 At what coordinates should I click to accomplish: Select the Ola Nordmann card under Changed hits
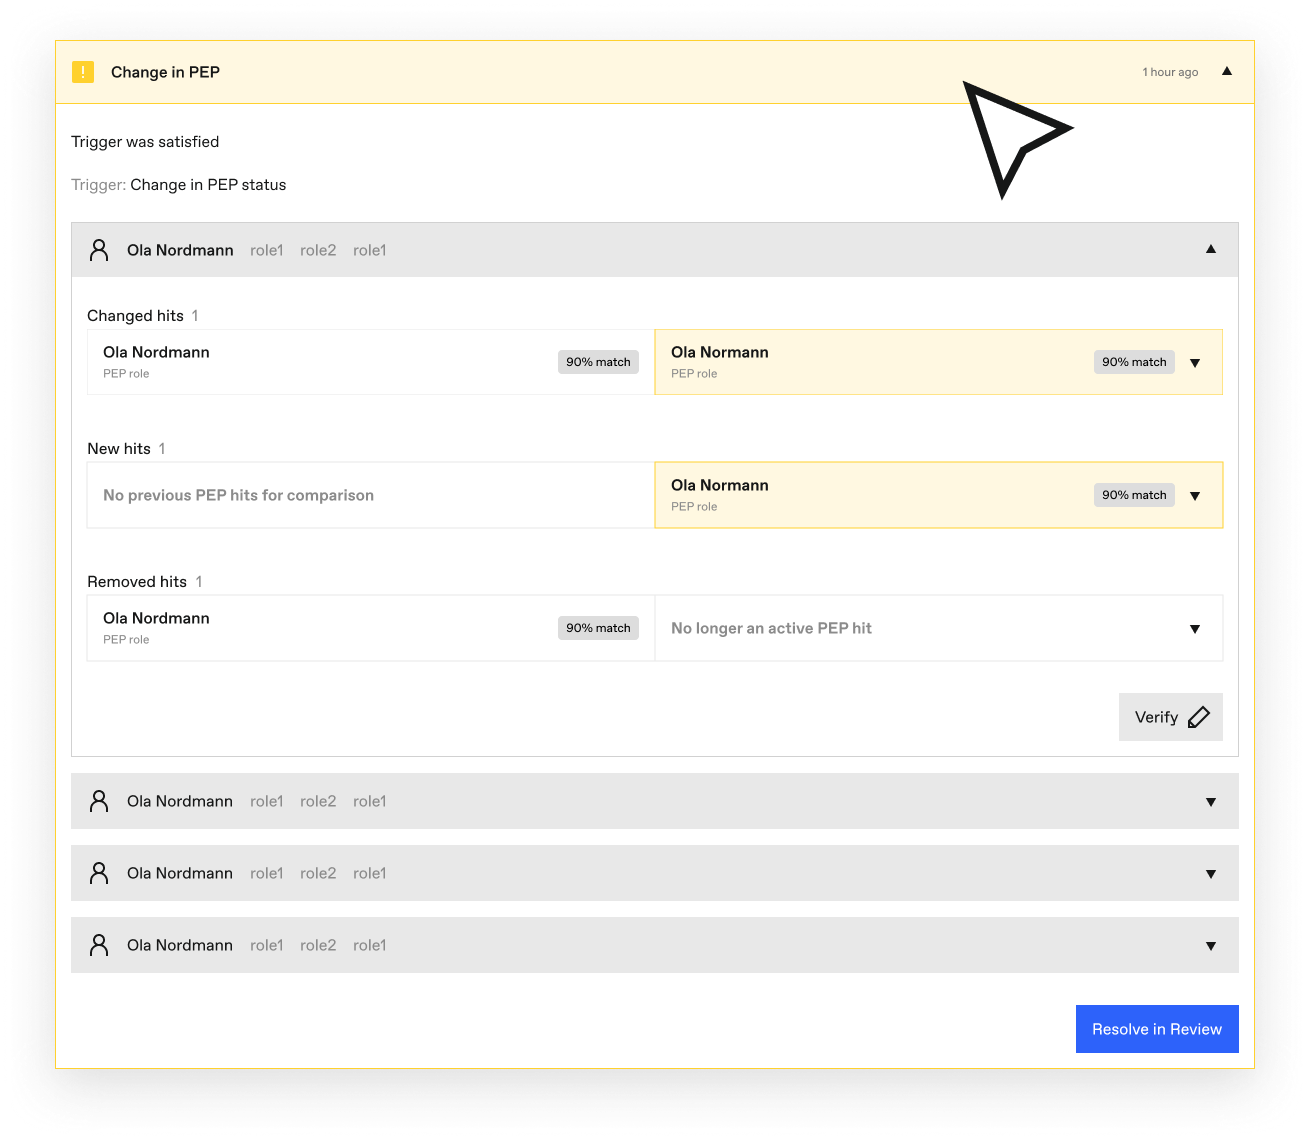pyautogui.click(x=371, y=362)
